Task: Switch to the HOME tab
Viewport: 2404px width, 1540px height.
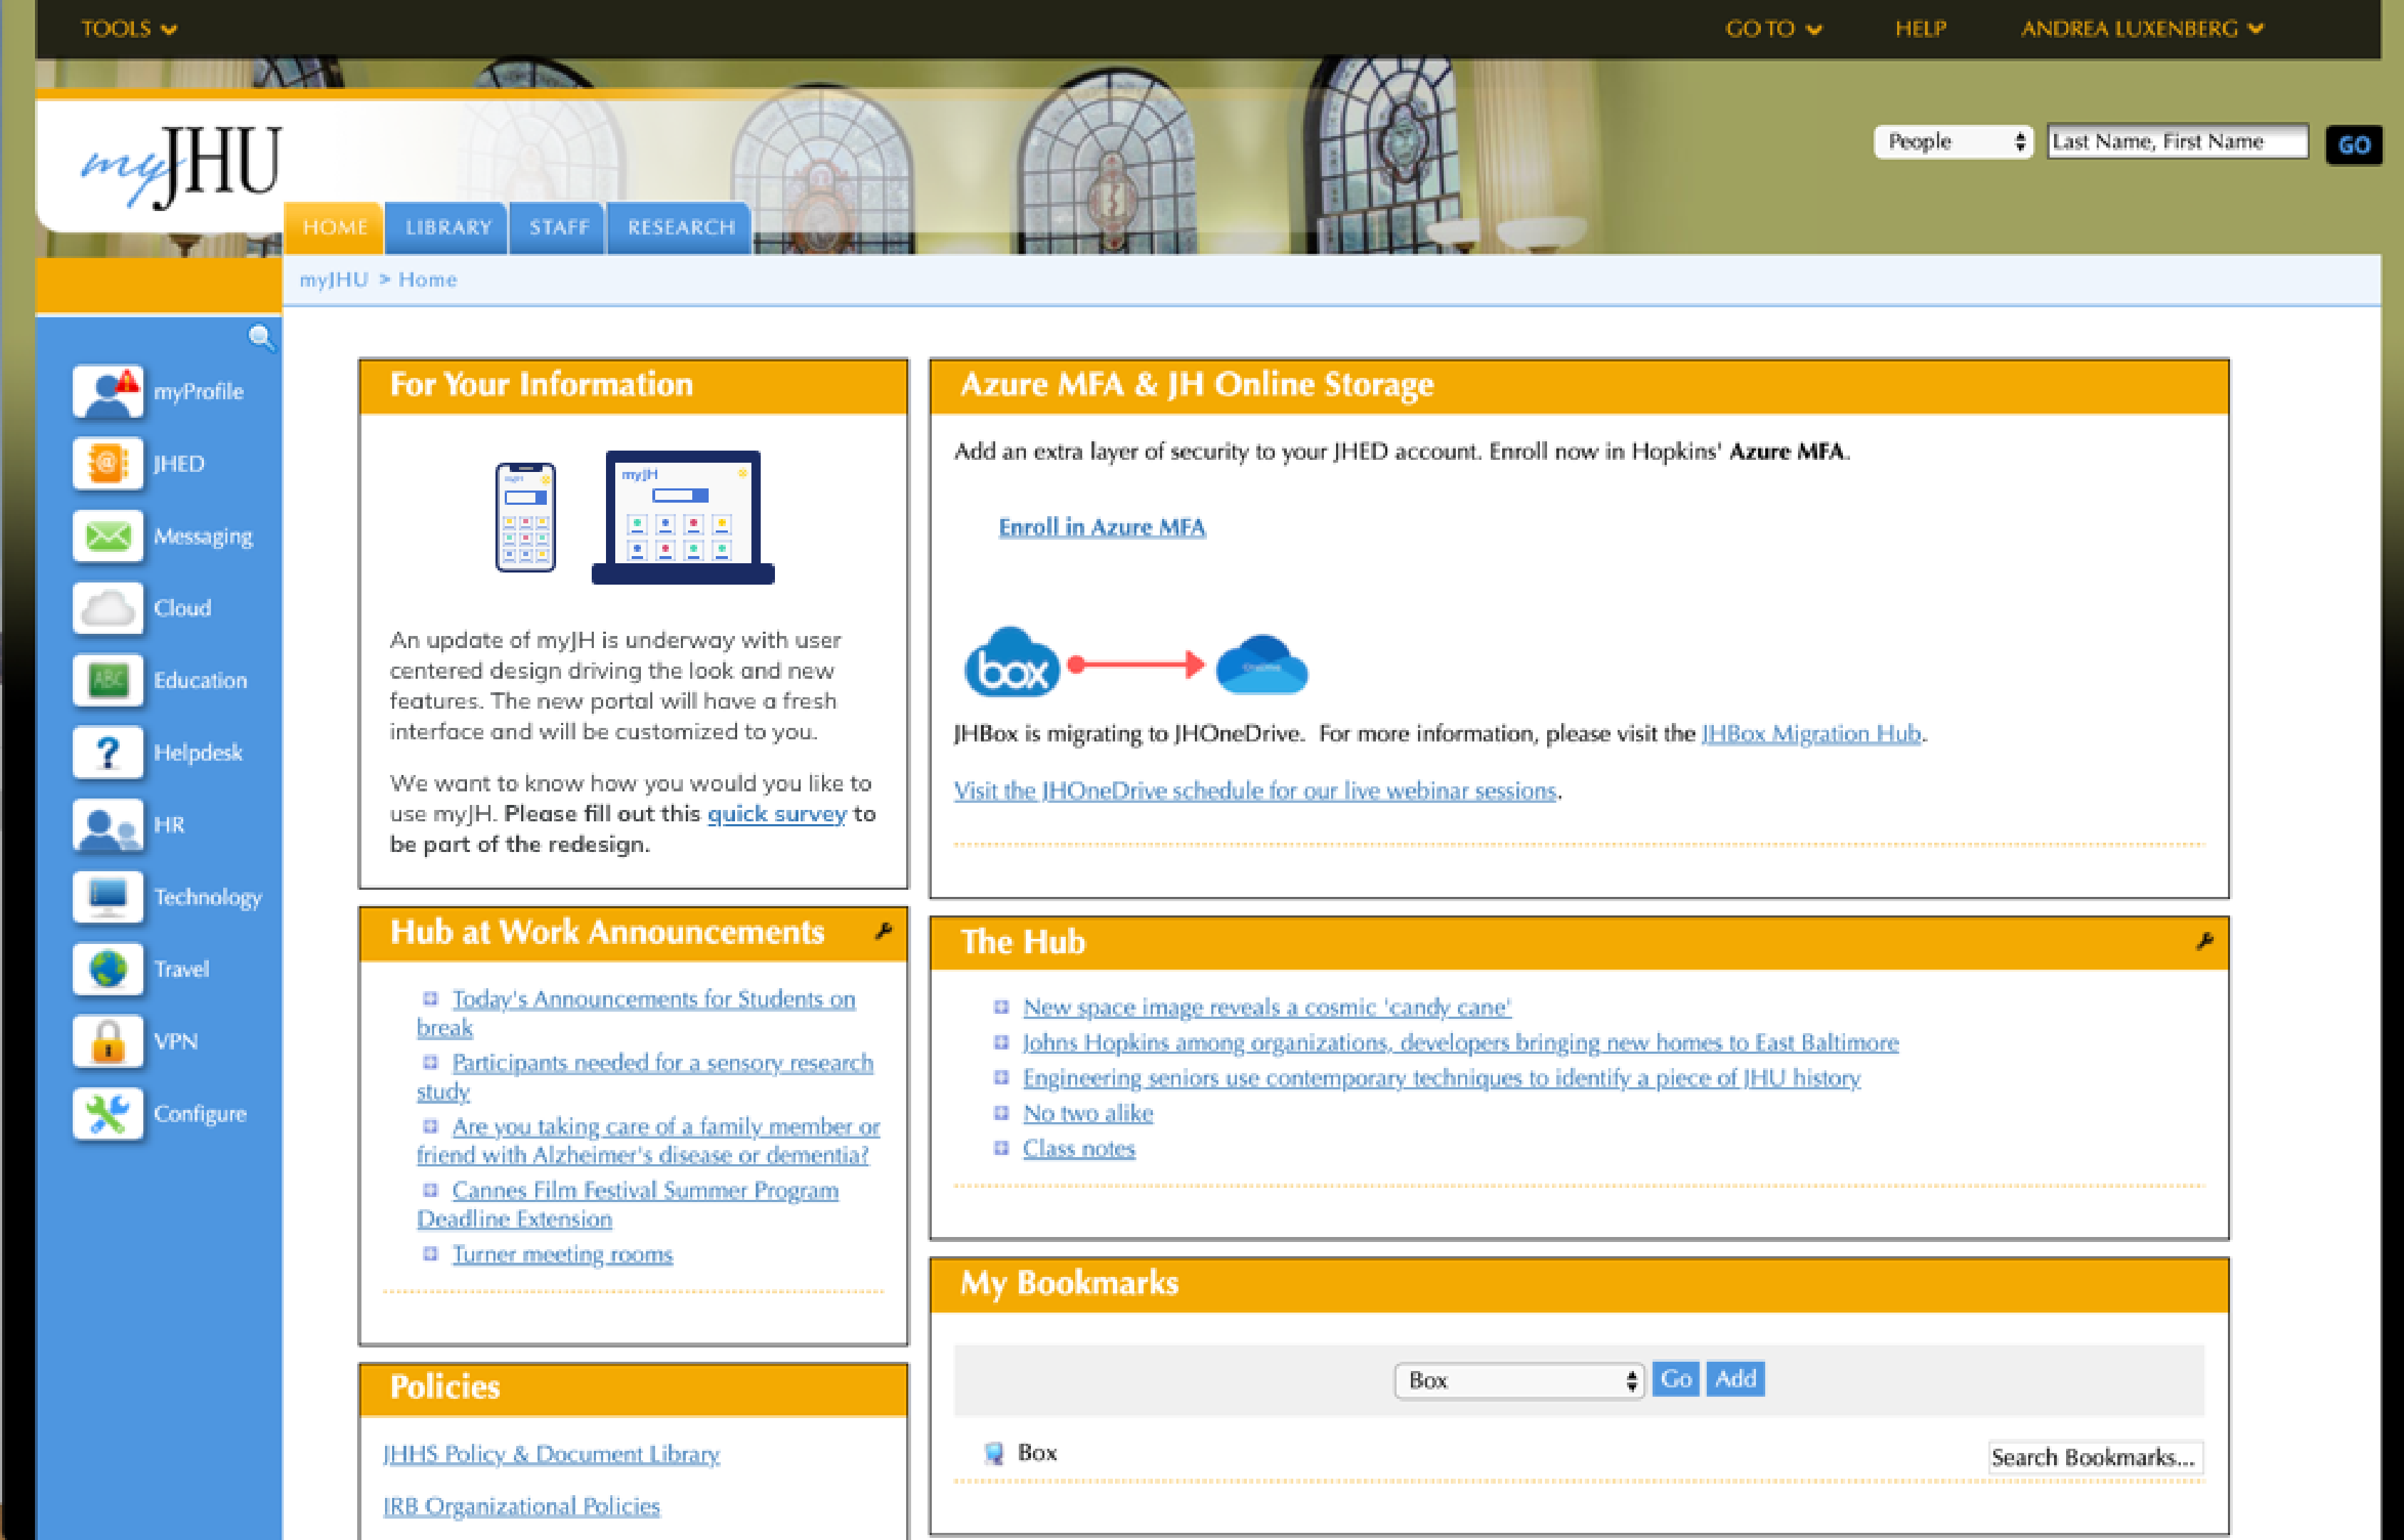Action: coord(335,227)
